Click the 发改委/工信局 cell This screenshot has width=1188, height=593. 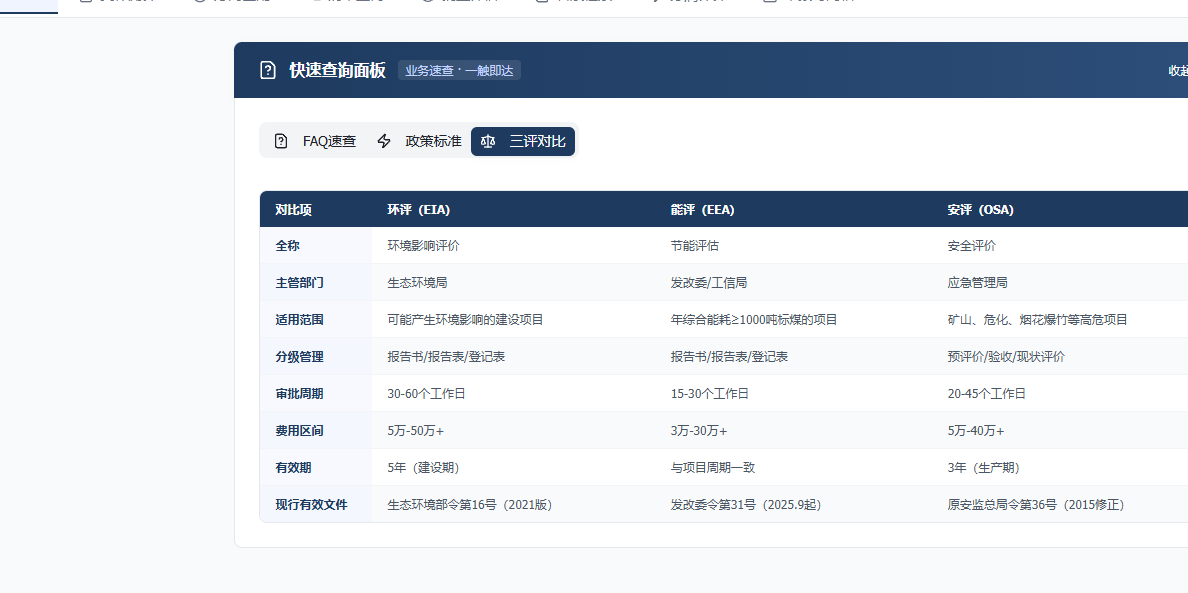click(708, 282)
